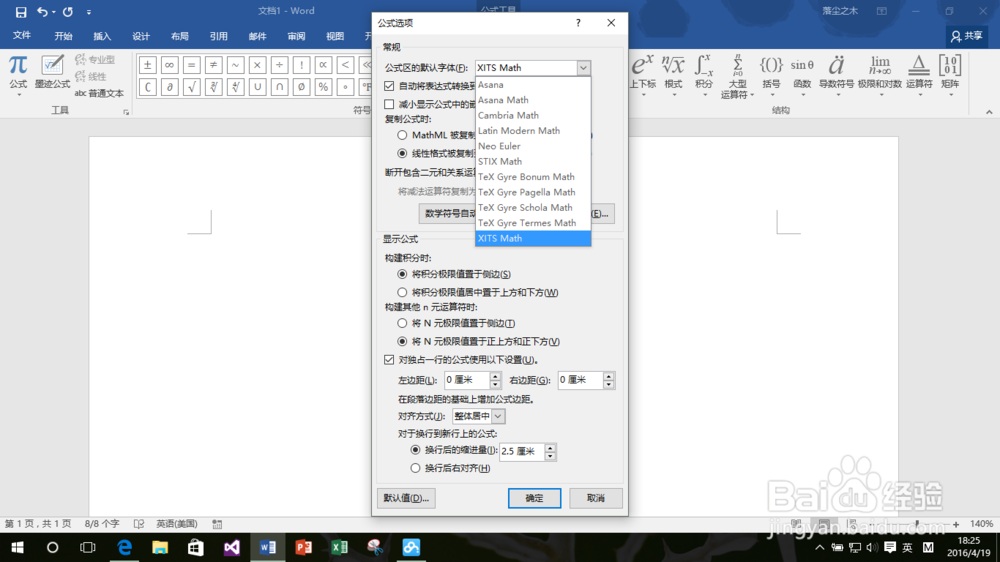The width and height of the screenshot is (1000, 562).
Task: Save the document from quick access toolbar
Action: pos(20,11)
